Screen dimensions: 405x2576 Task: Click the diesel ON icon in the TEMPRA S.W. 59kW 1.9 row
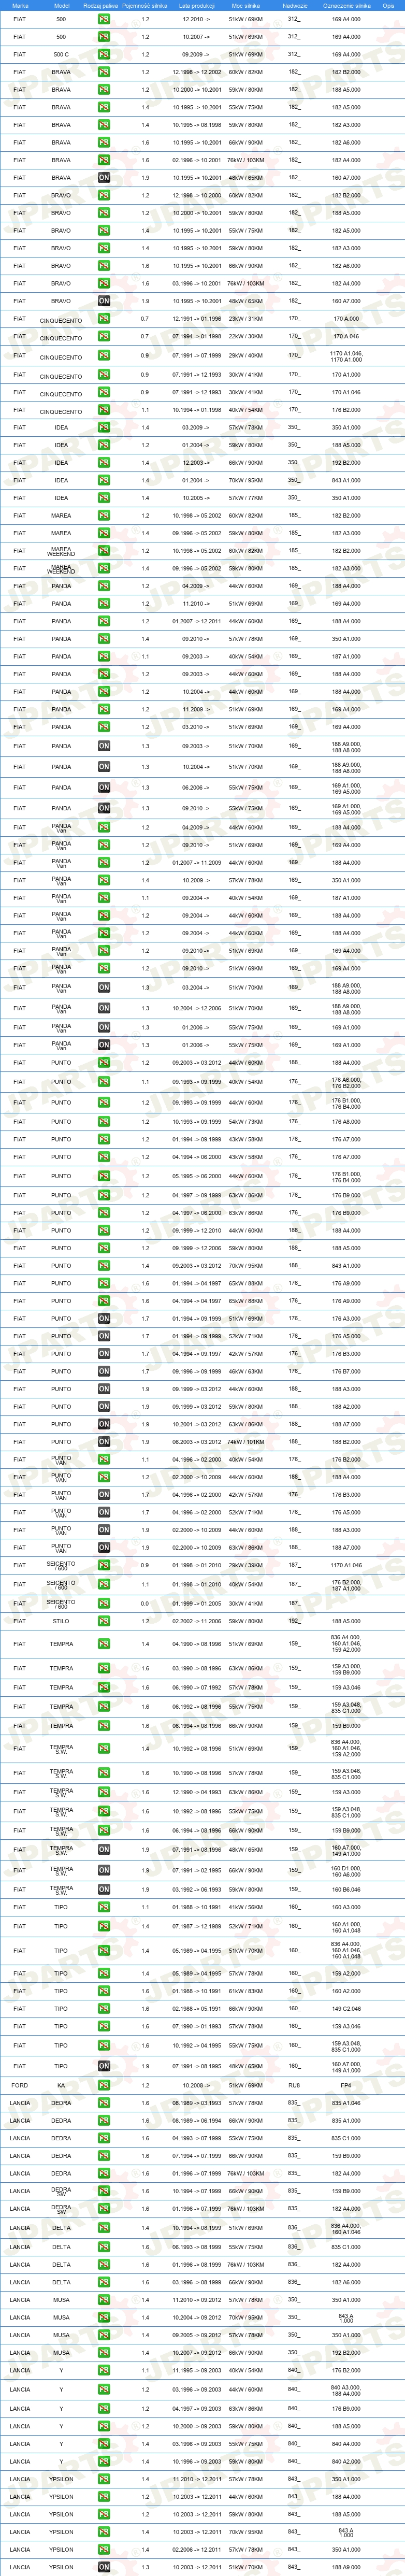pos(104,1889)
